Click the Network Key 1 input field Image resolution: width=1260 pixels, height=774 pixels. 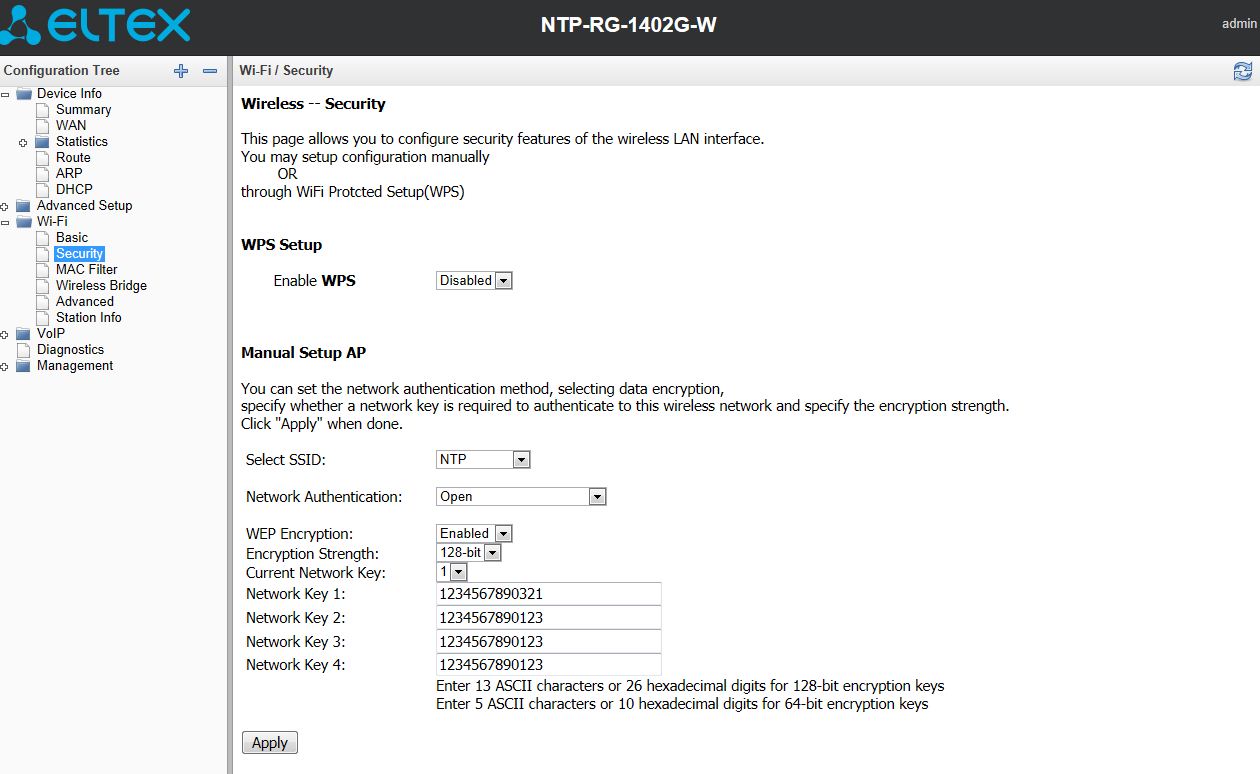pyautogui.click(x=548, y=594)
